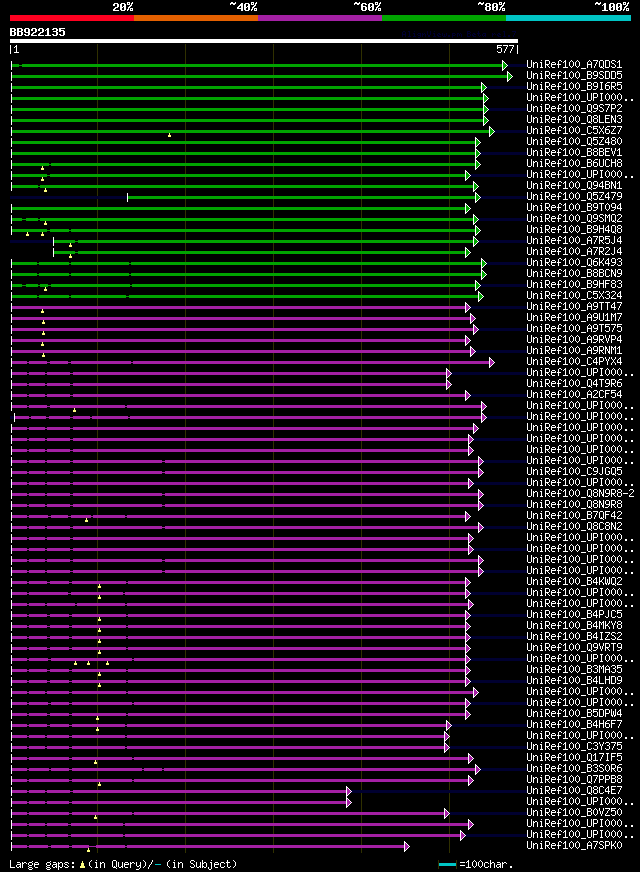Open the UniRef100_Q7PPB8 hit label
Viewport: 640px width, 872px height.
(574, 780)
